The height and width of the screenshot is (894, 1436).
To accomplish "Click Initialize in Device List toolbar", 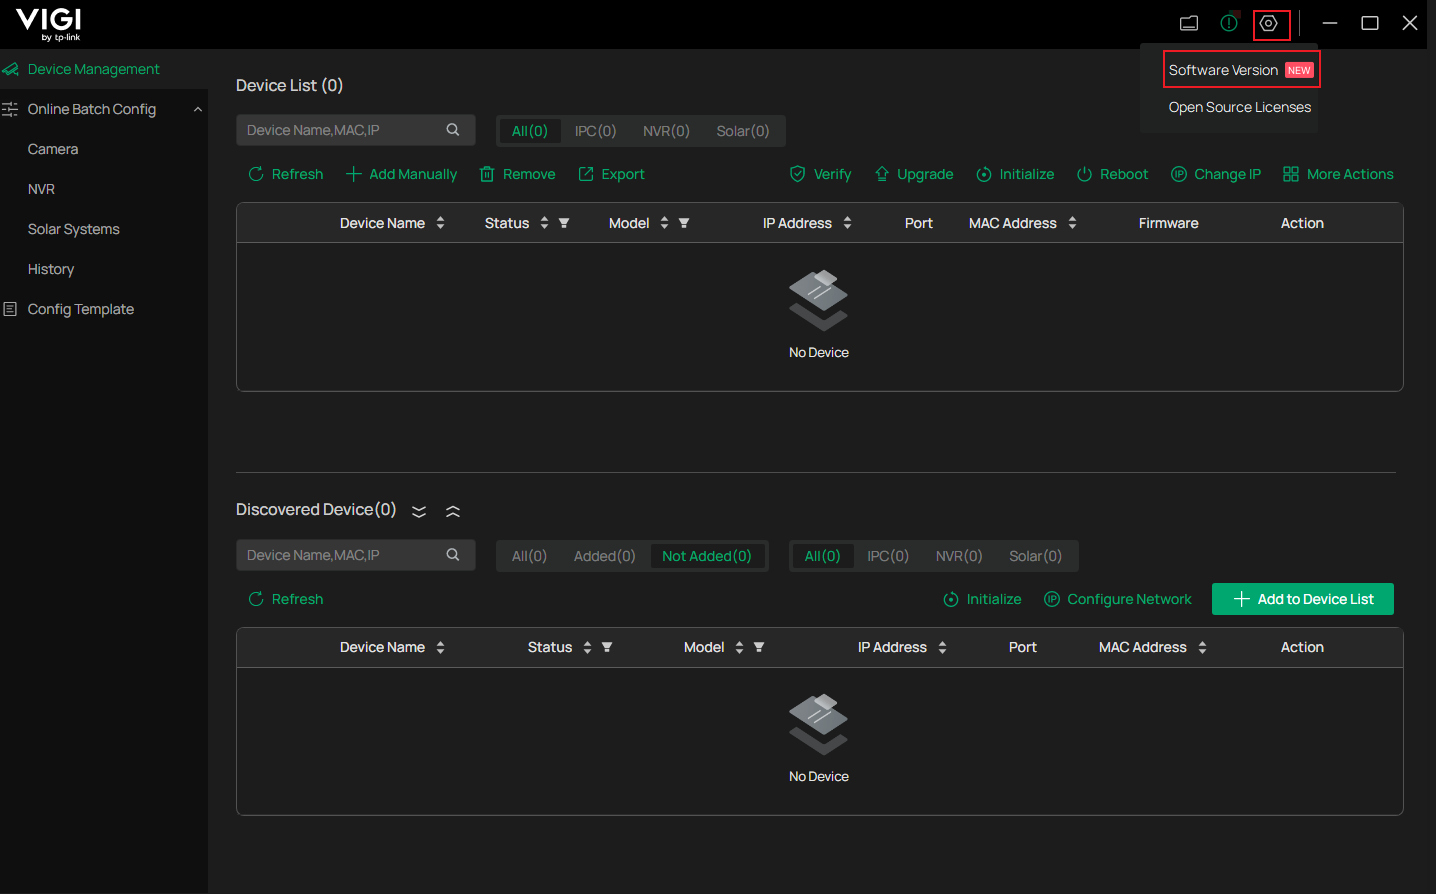I will [1015, 174].
